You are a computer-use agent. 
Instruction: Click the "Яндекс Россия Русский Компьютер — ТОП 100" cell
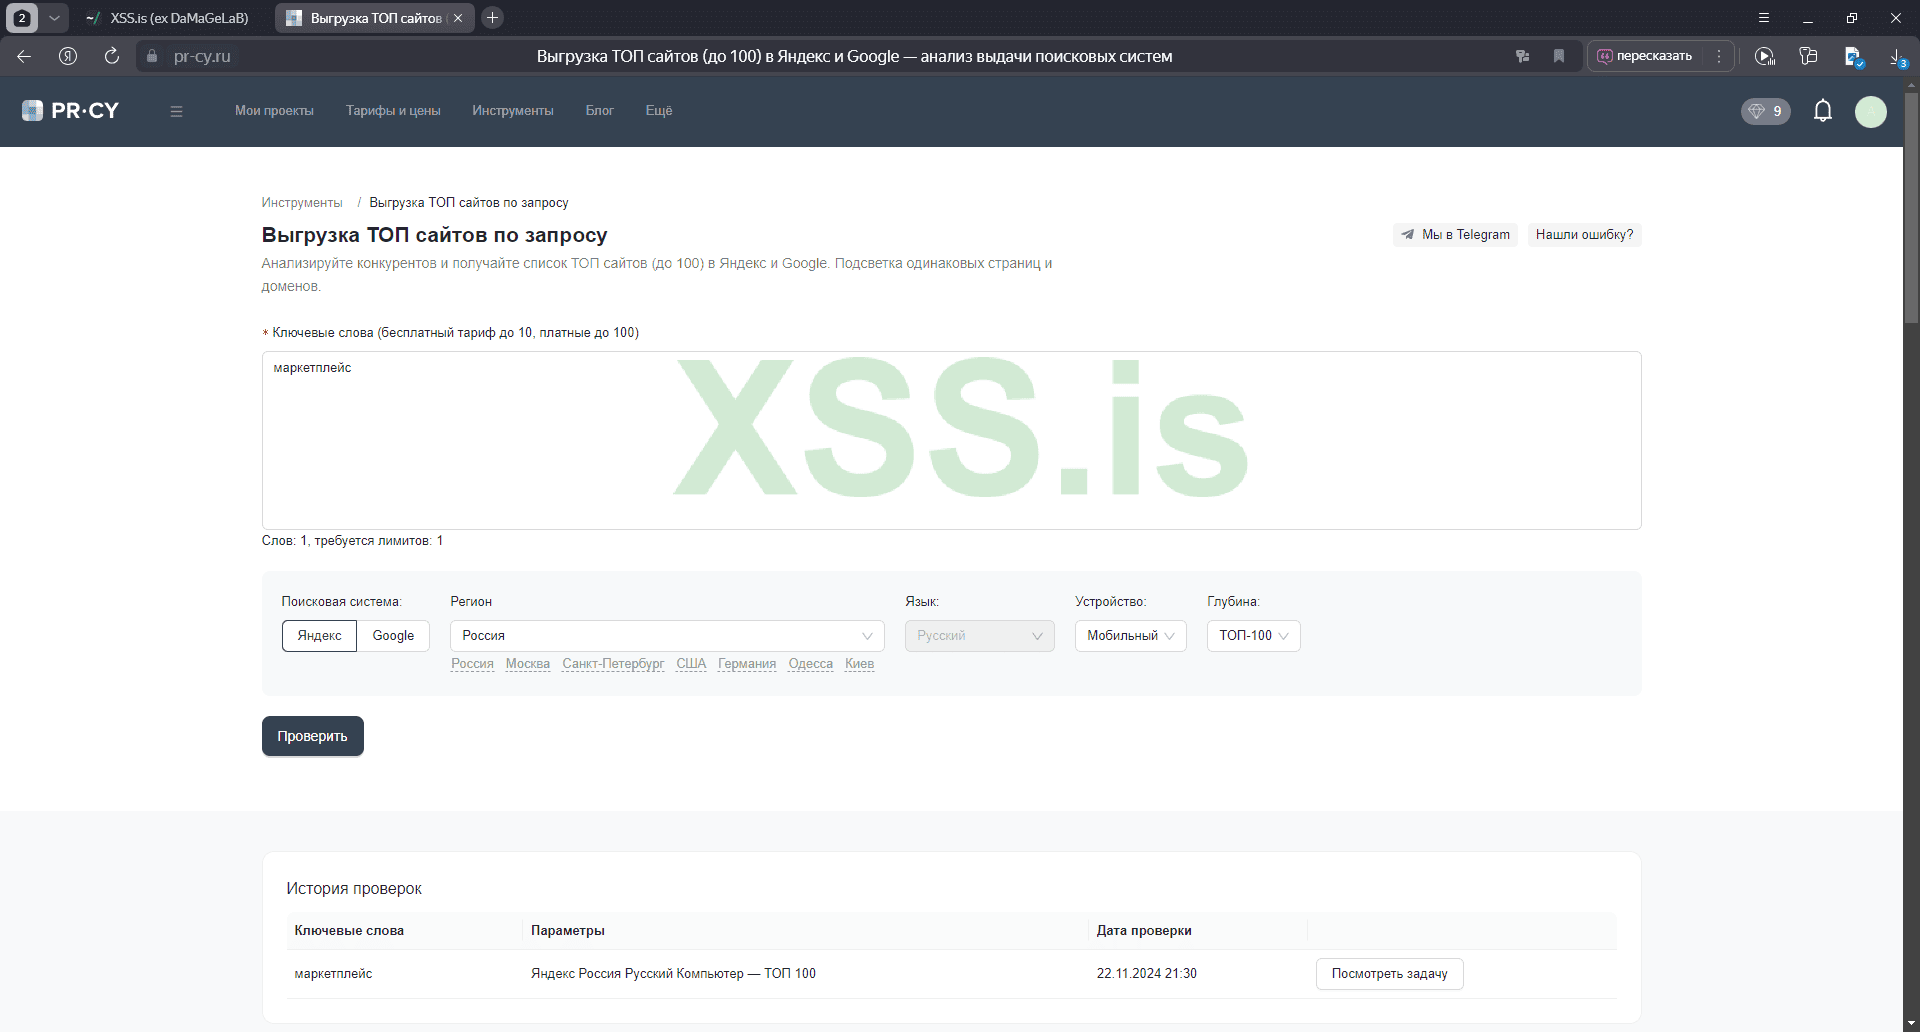(673, 974)
